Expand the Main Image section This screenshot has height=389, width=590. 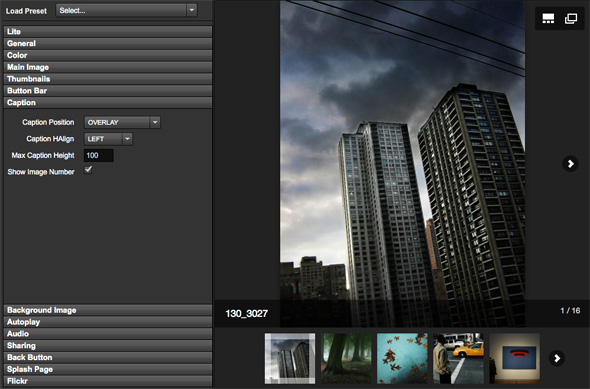tap(108, 67)
